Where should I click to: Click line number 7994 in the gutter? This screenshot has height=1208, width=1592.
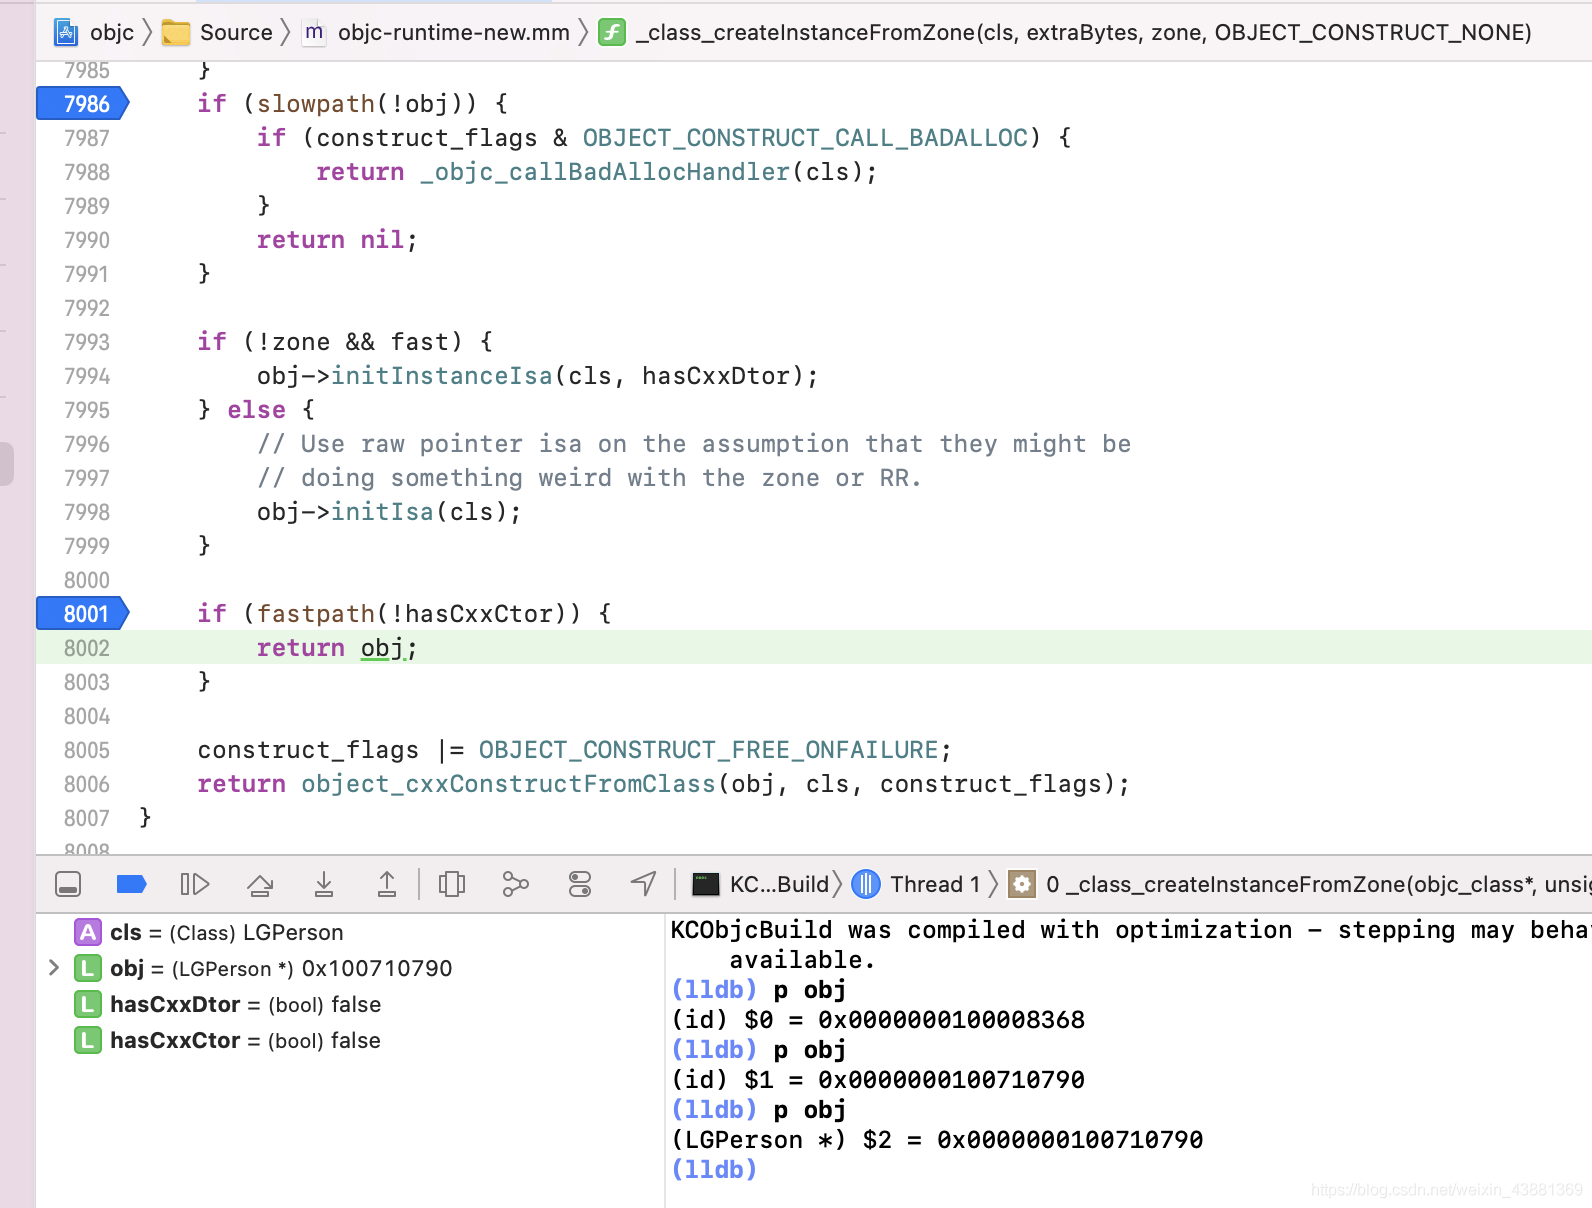point(86,376)
